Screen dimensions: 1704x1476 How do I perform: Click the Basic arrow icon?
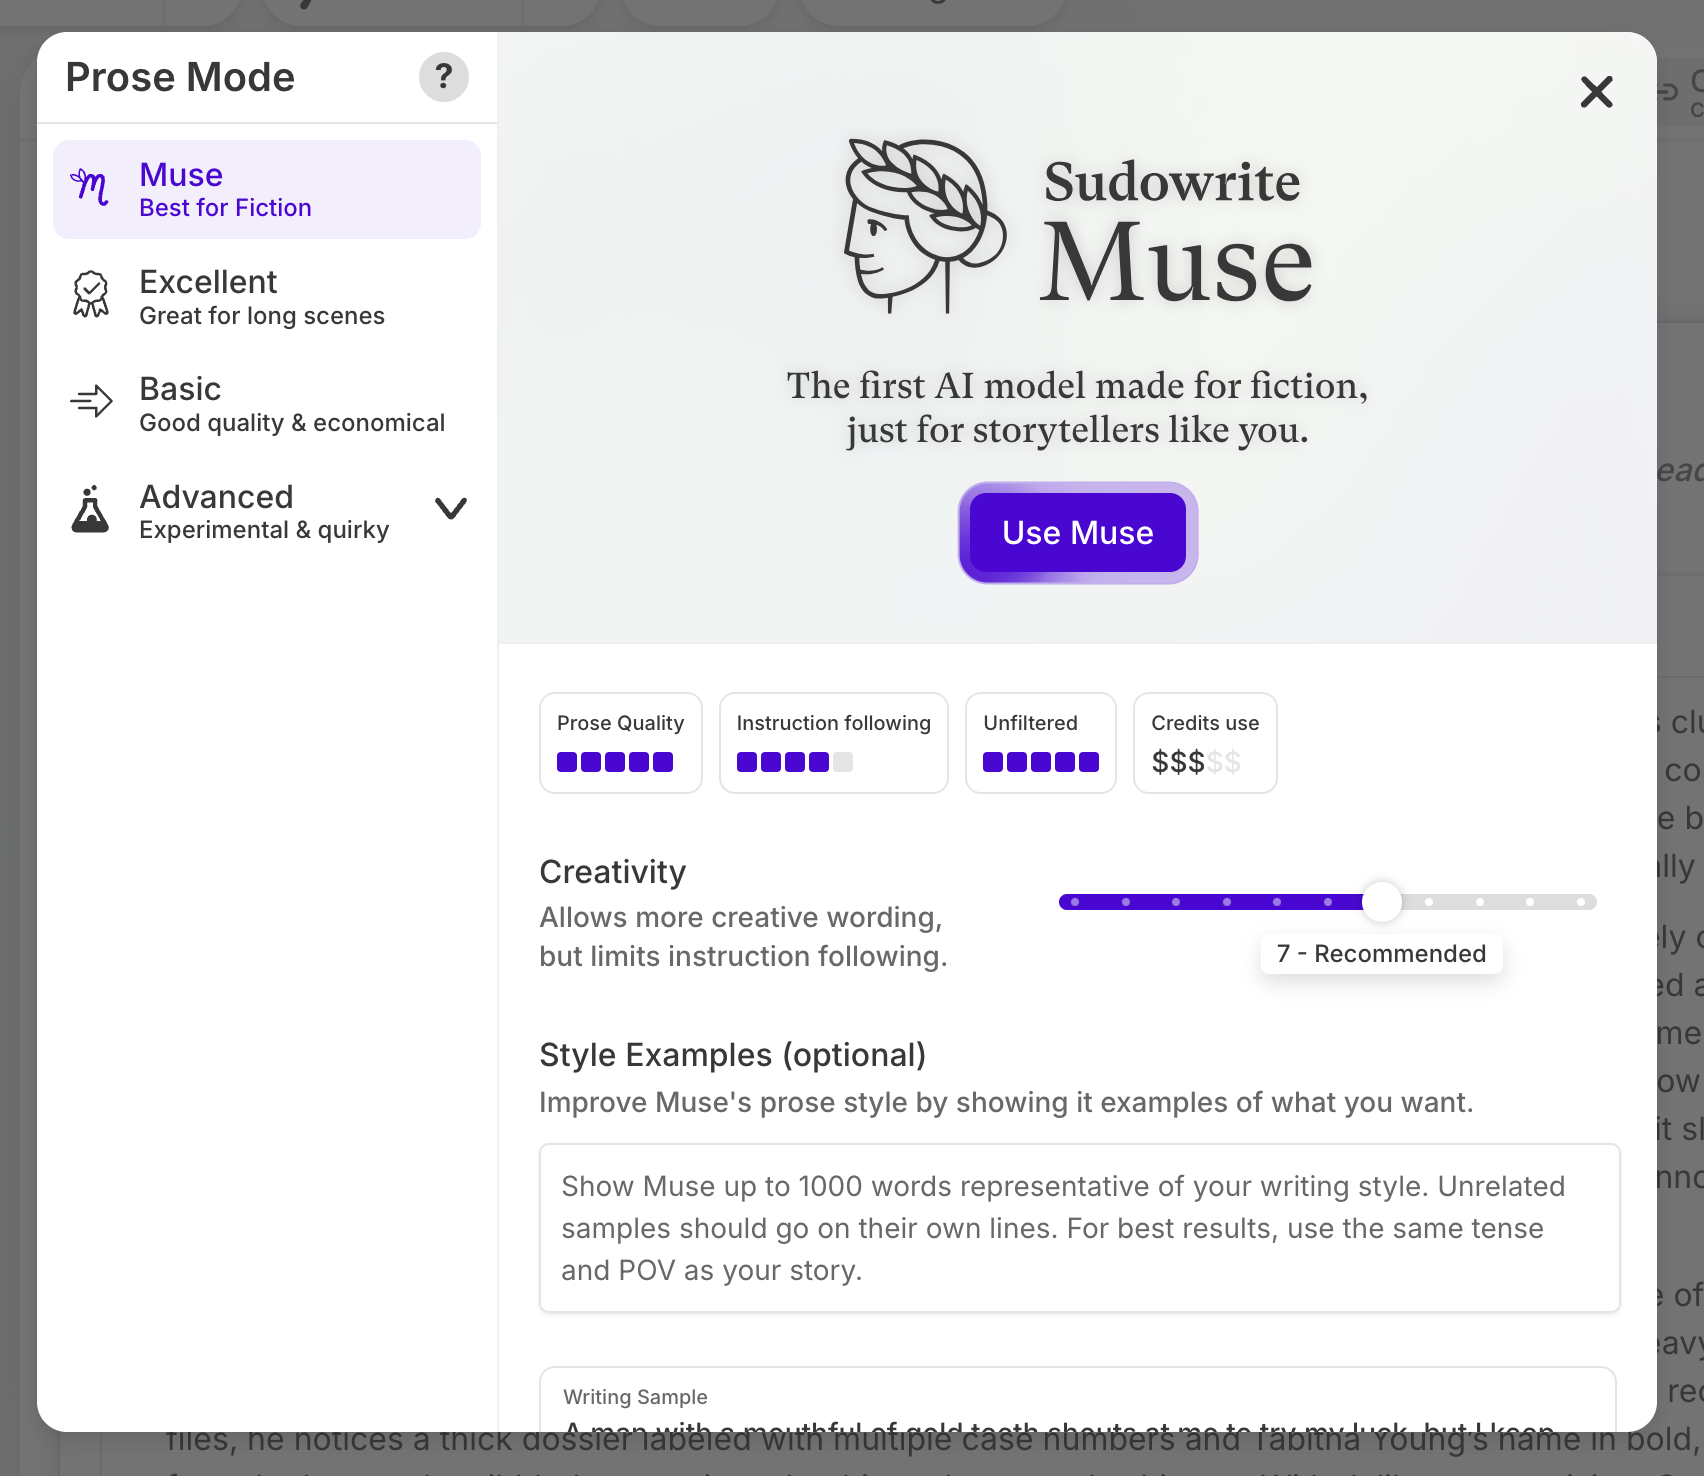[91, 402]
